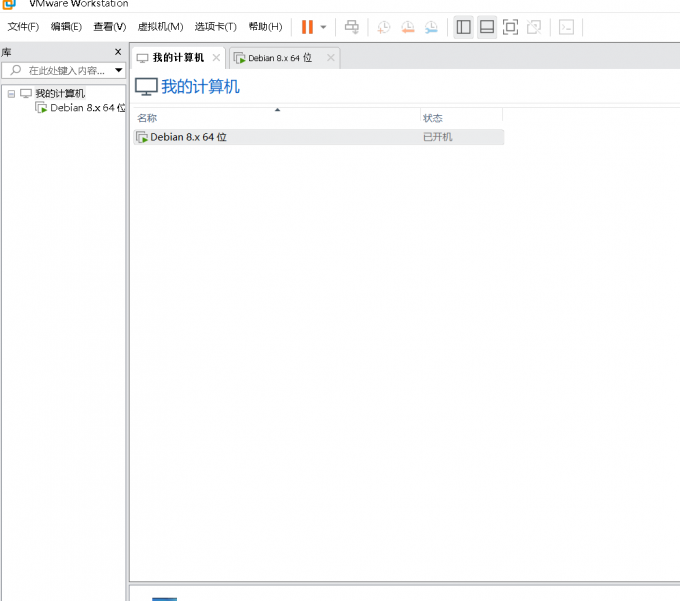The width and height of the screenshot is (680, 601).
Task: Click the console view toolbar icon
Action: (x=566, y=27)
